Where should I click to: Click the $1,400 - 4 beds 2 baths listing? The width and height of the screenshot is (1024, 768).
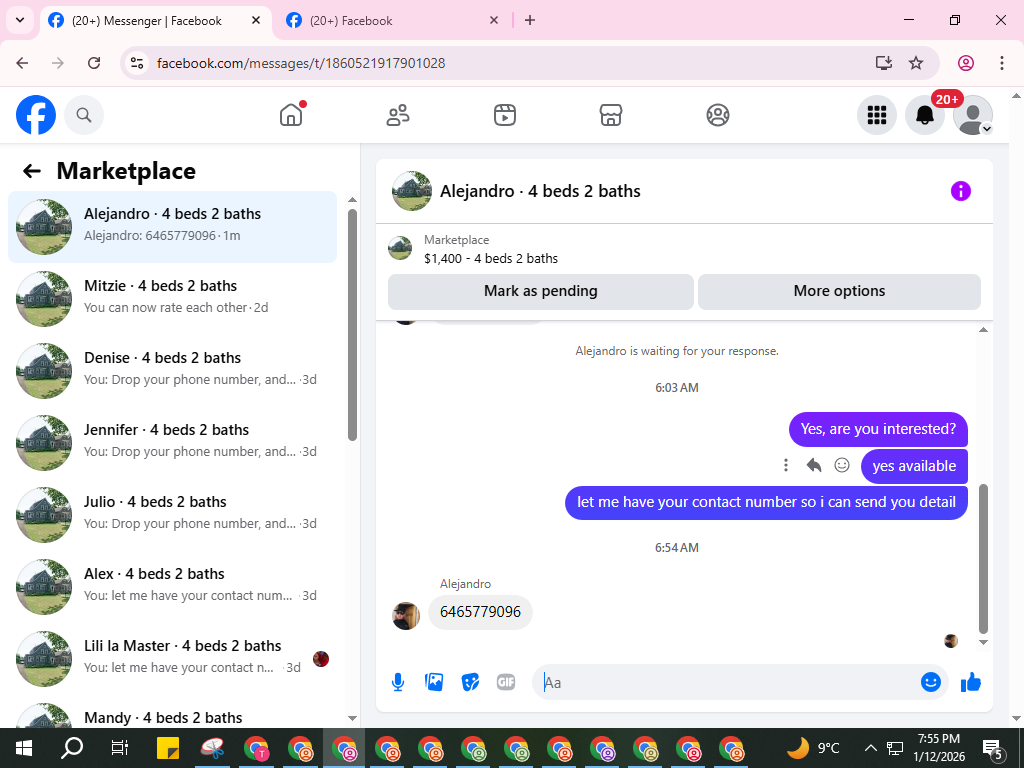tap(490, 259)
